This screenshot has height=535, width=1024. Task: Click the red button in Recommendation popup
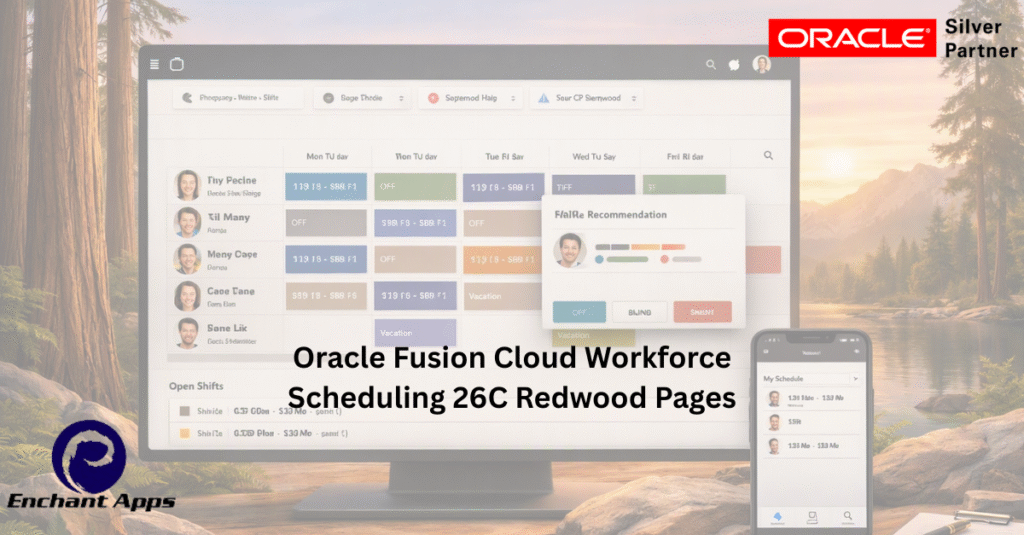(x=702, y=312)
